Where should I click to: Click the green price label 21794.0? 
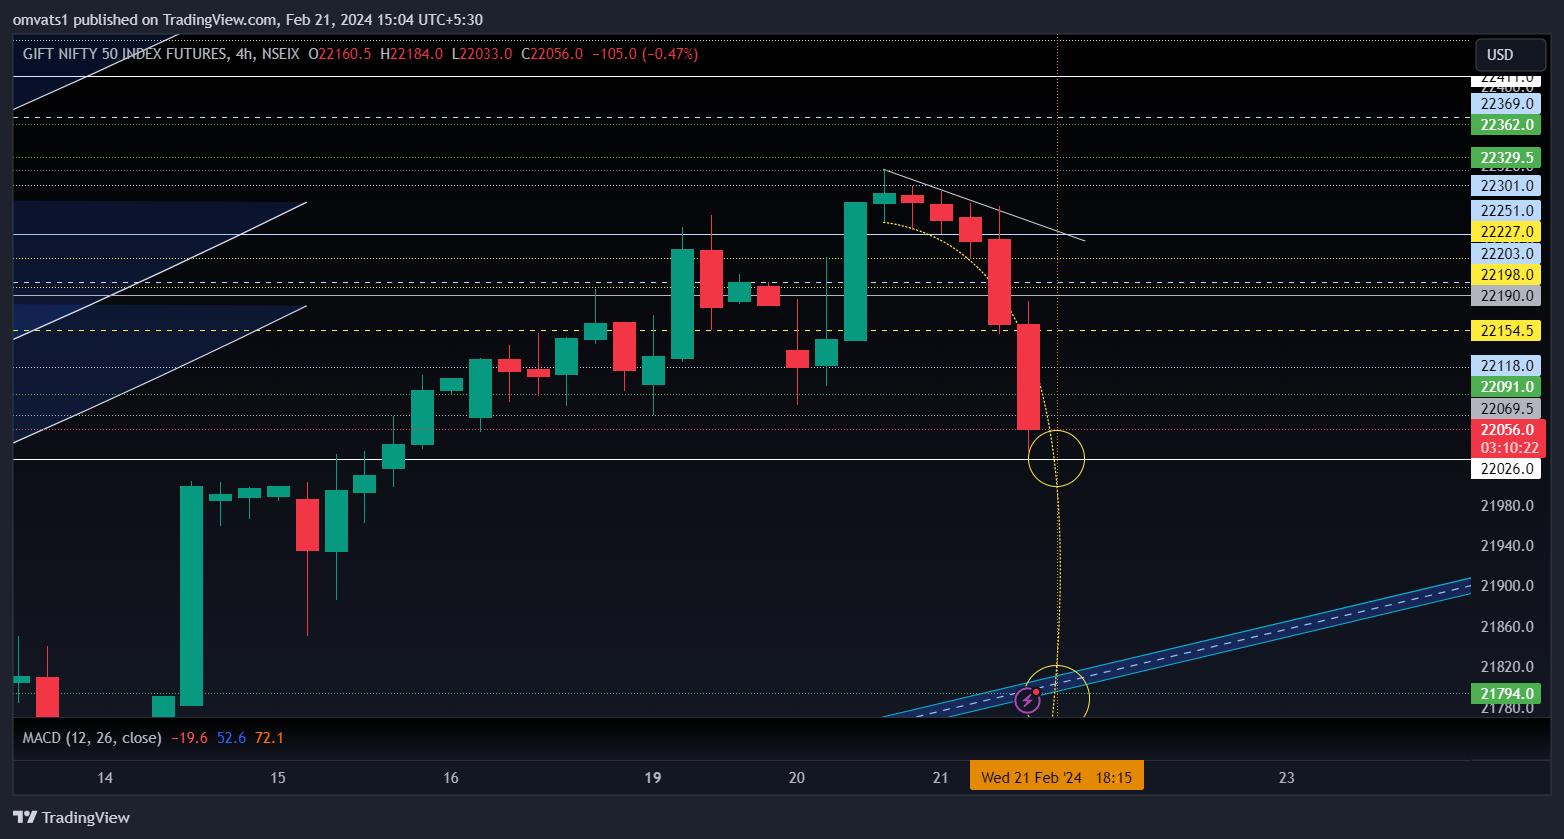1507,693
